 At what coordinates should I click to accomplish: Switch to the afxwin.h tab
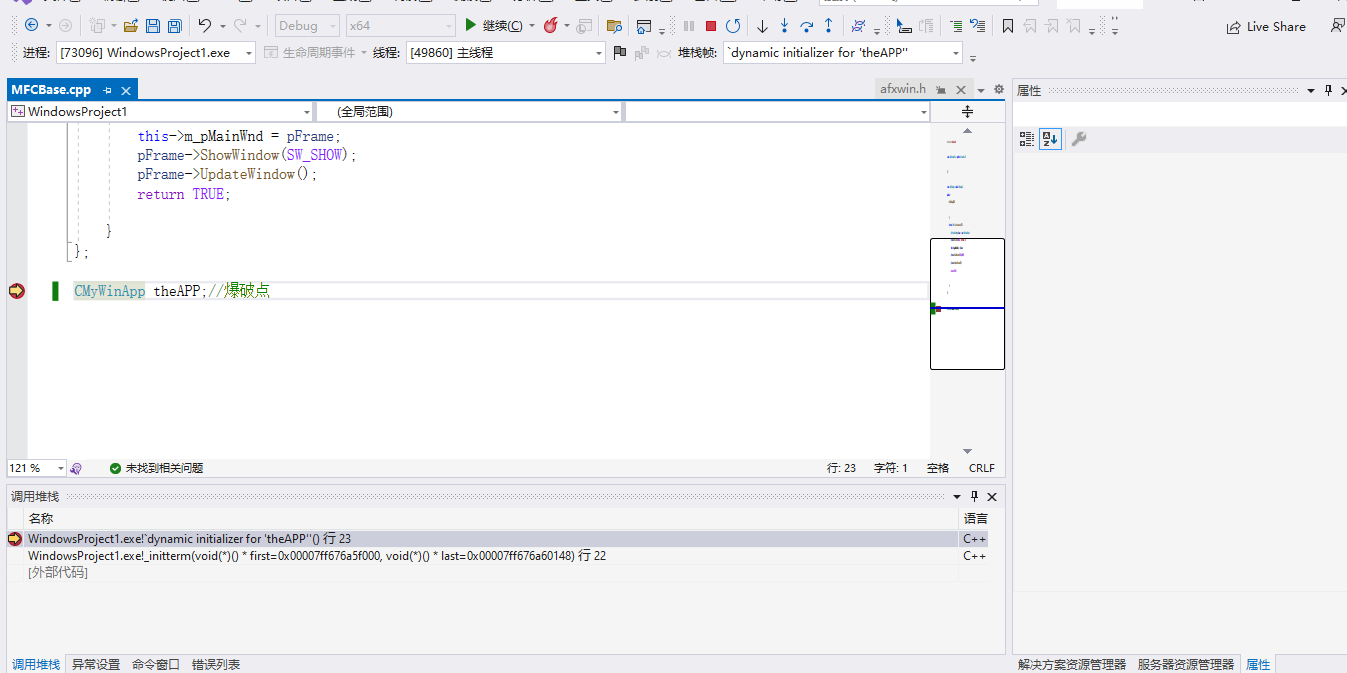point(903,90)
